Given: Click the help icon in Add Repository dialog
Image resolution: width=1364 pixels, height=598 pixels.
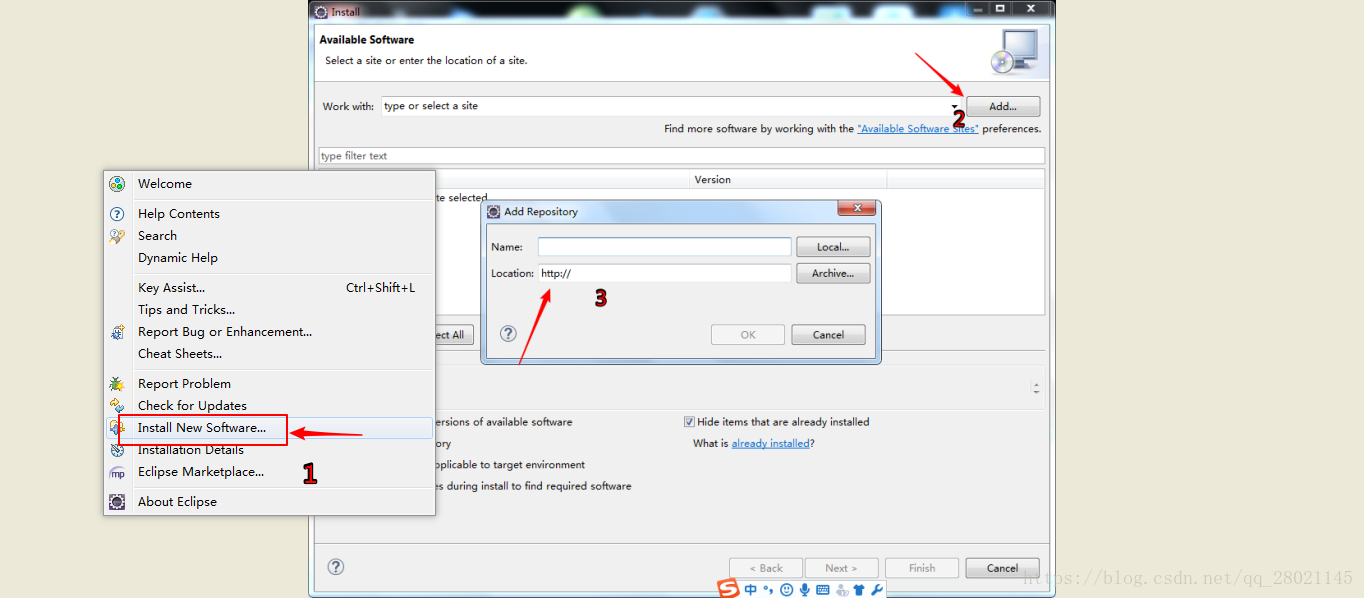Looking at the screenshot, I should pos(508,334).
